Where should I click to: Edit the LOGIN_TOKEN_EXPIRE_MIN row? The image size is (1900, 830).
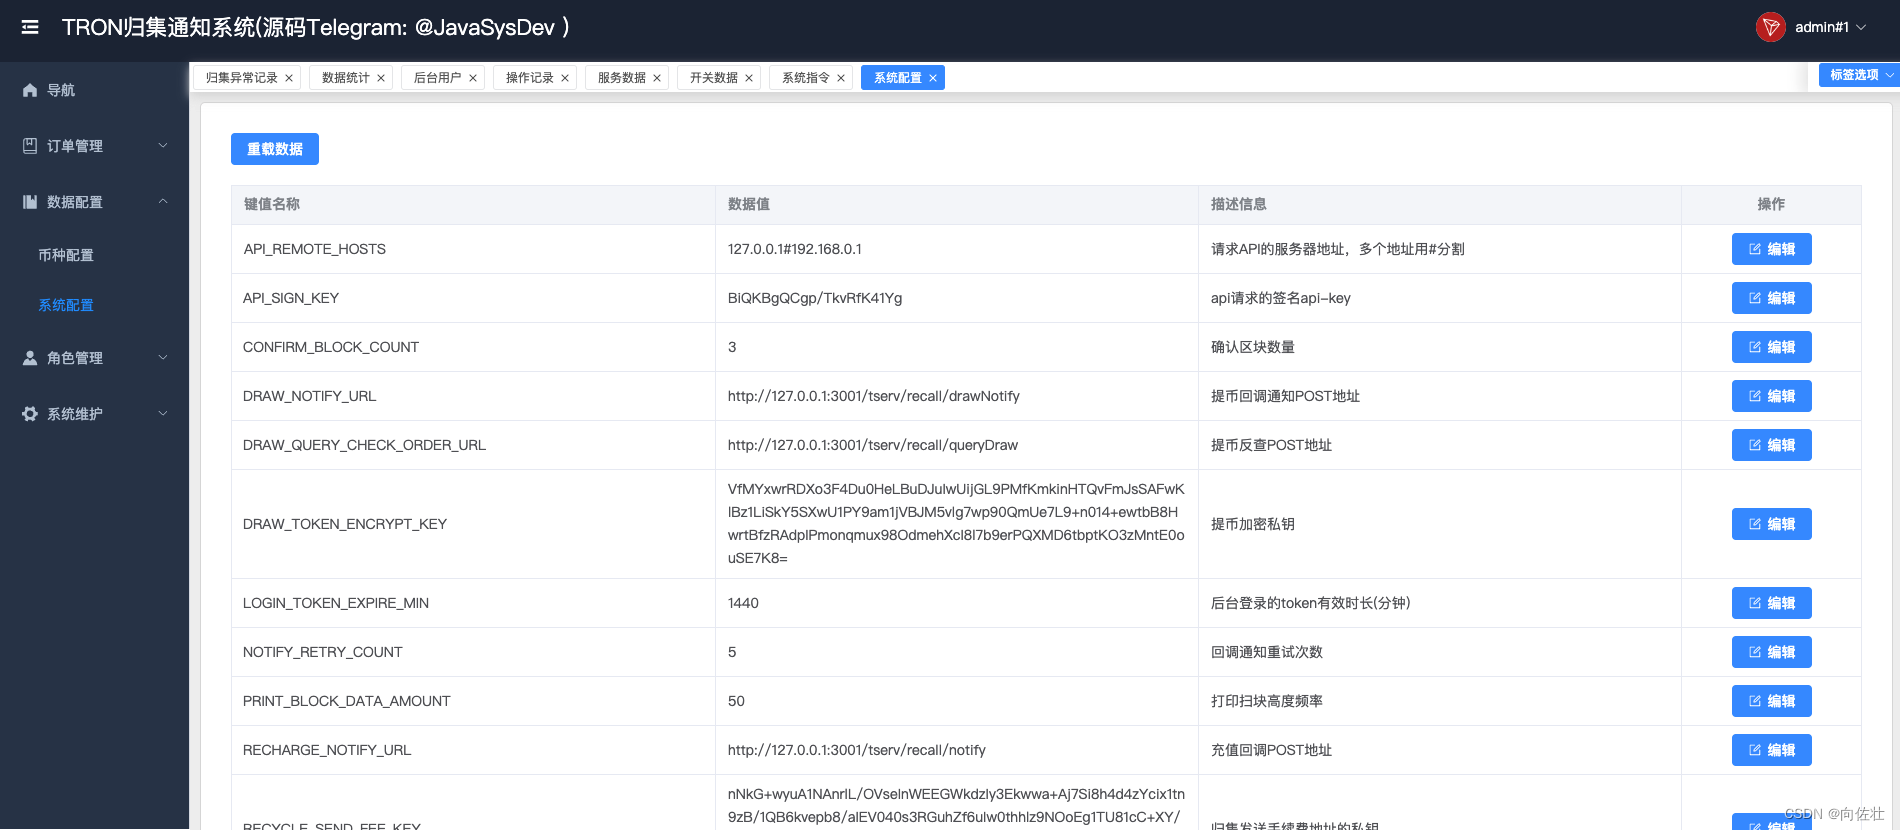click(x=1771, y=603)
